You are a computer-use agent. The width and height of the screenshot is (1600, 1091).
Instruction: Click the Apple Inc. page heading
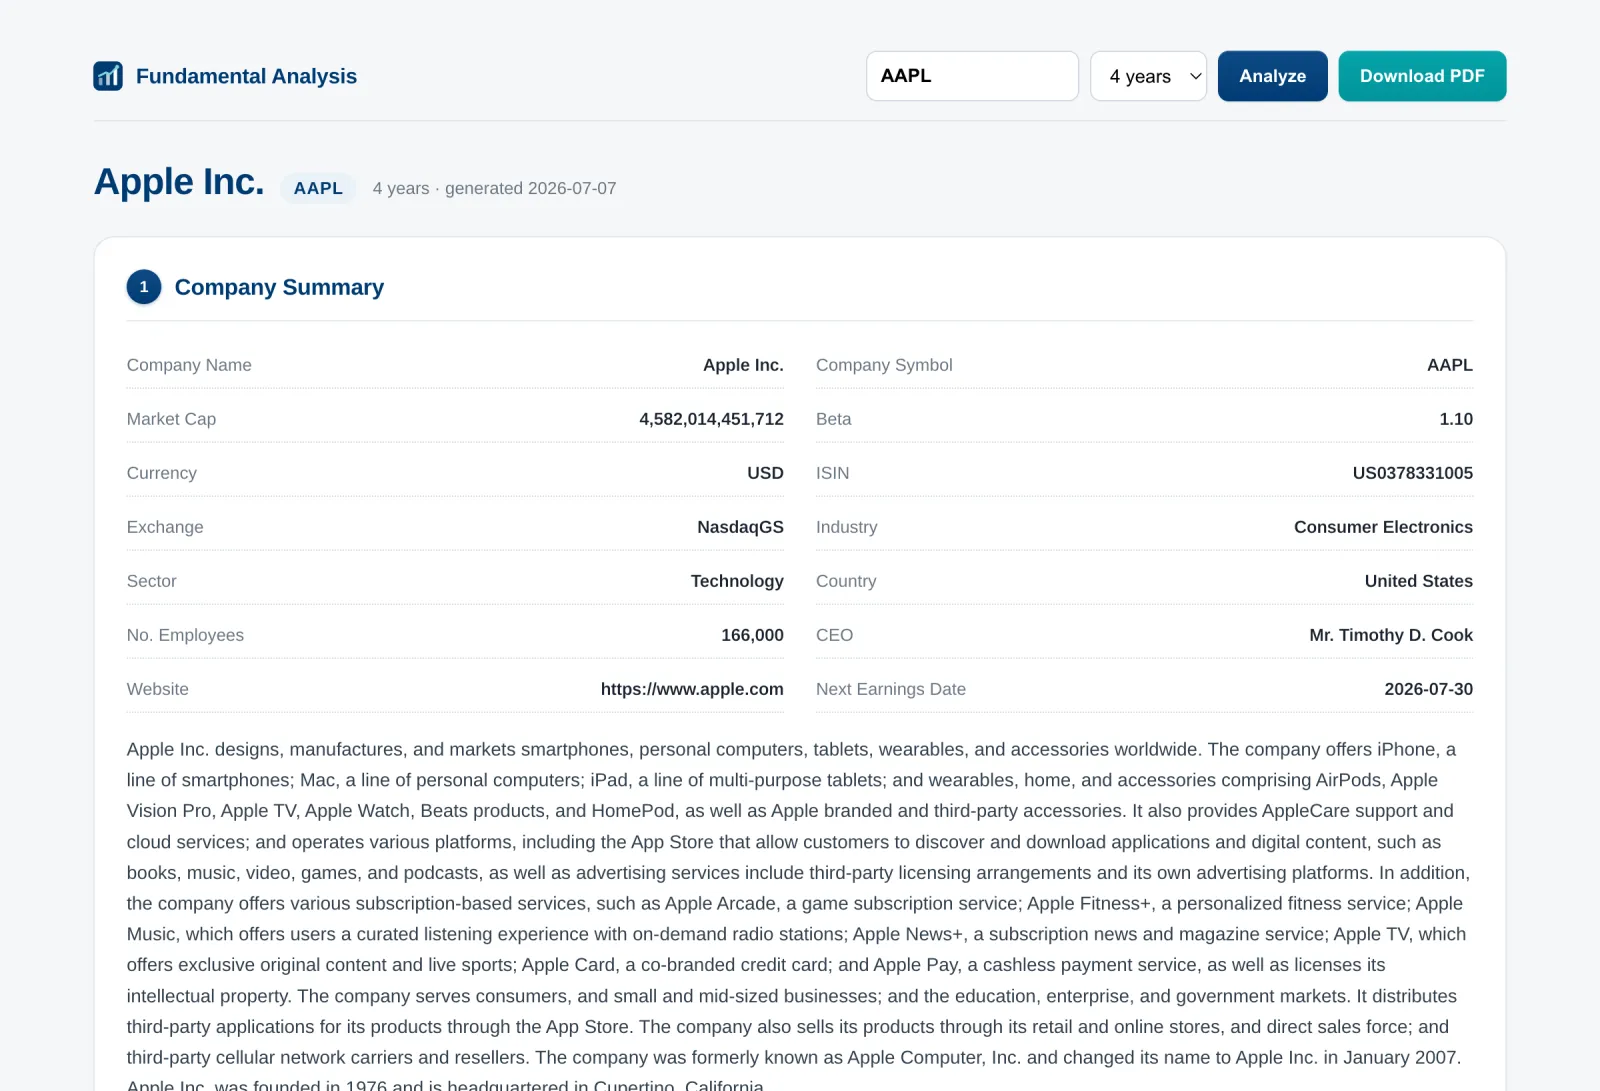pos(179,182)
